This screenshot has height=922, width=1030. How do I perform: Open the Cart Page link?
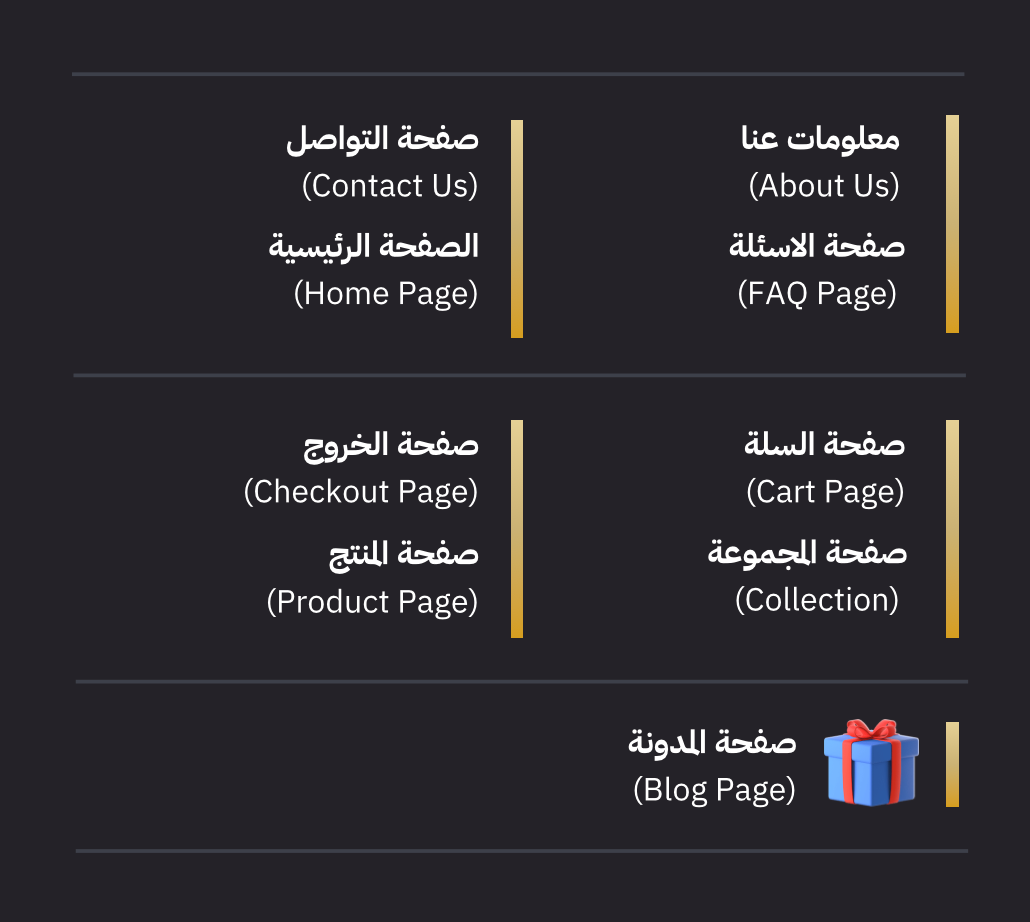click(825, 492)
